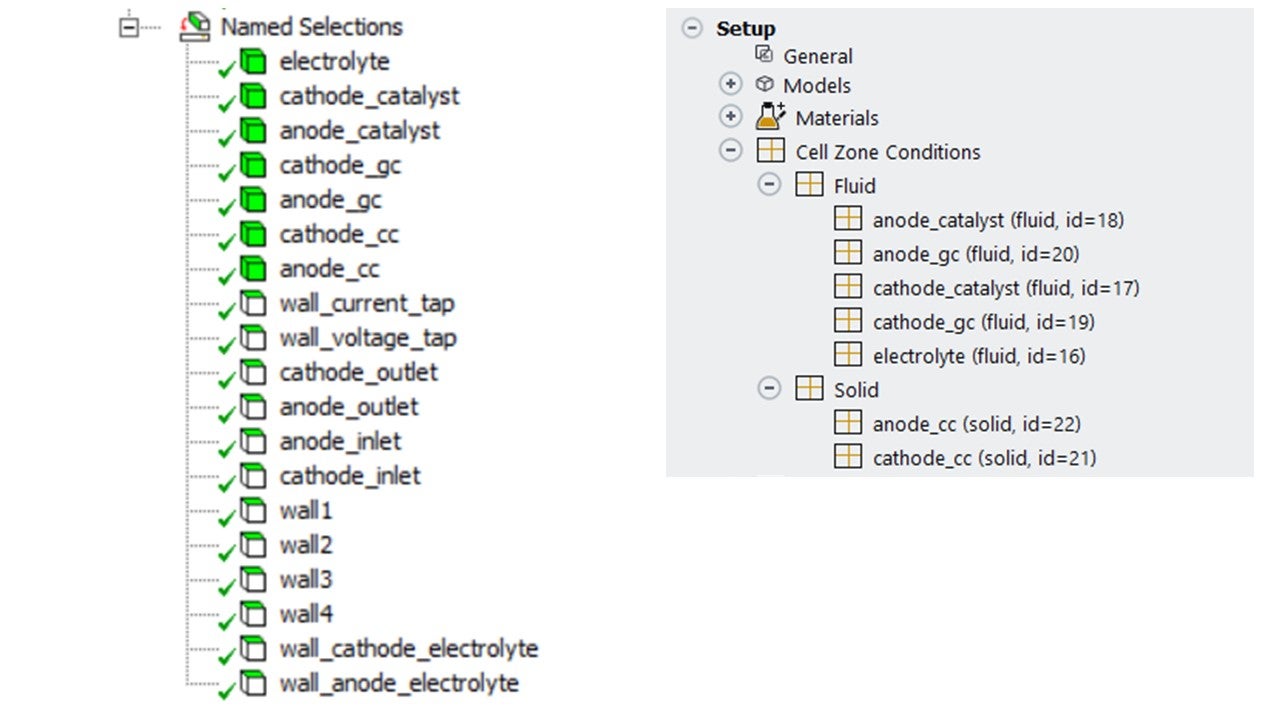1280x720 pixels.
Task: Click the face icon next to wall_current_tap
Action: 254,303
